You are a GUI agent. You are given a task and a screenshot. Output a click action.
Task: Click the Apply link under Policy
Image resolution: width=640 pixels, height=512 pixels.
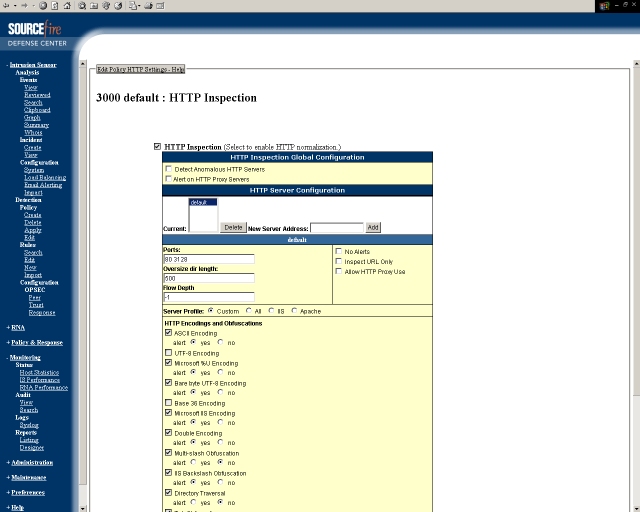(x=33, y=230)
